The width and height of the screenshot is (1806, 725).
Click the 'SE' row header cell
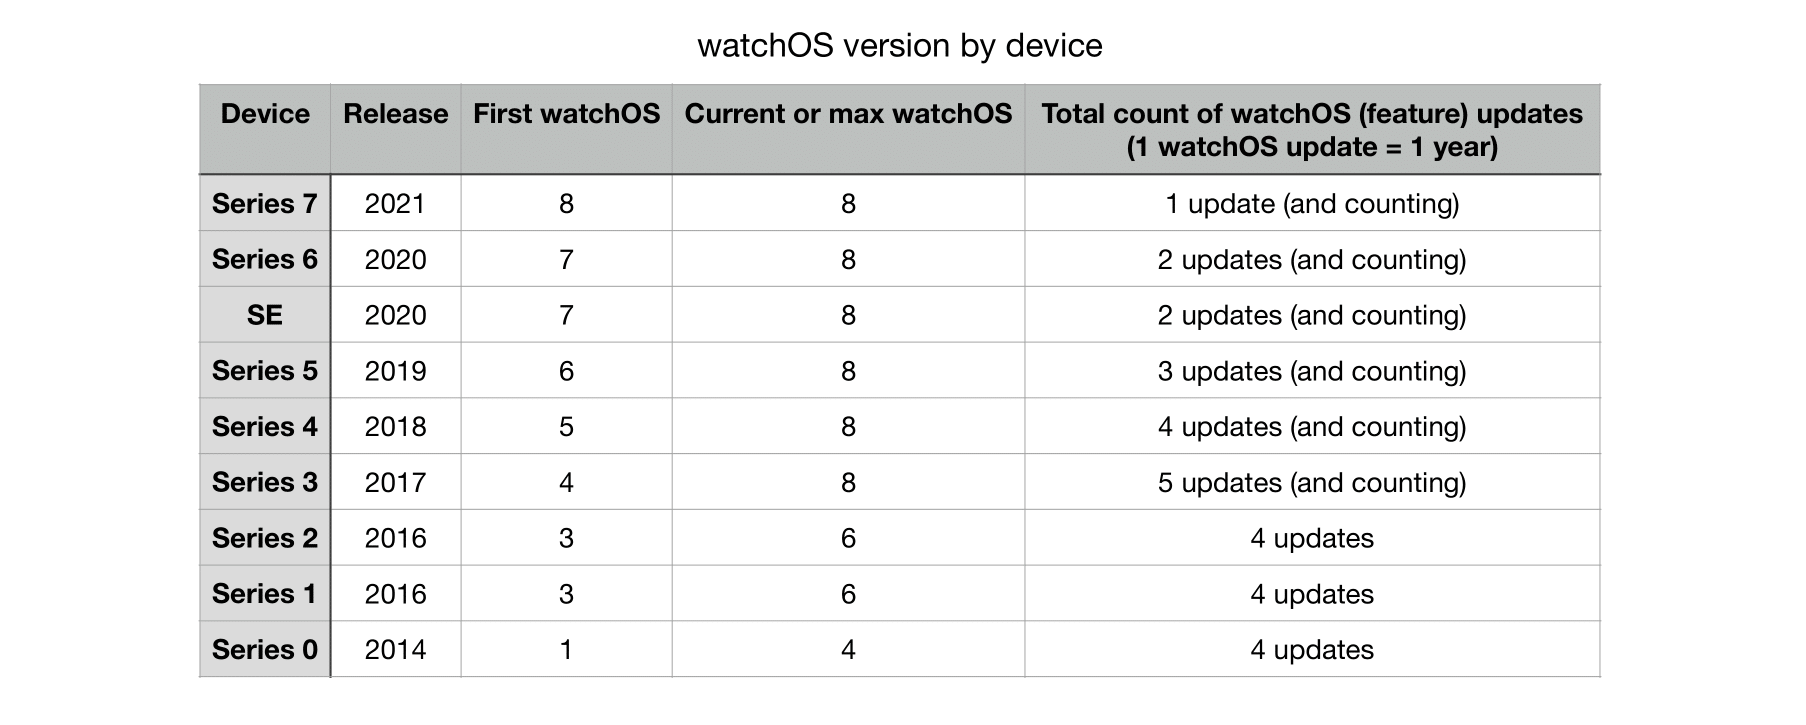[x=265, y=315]
